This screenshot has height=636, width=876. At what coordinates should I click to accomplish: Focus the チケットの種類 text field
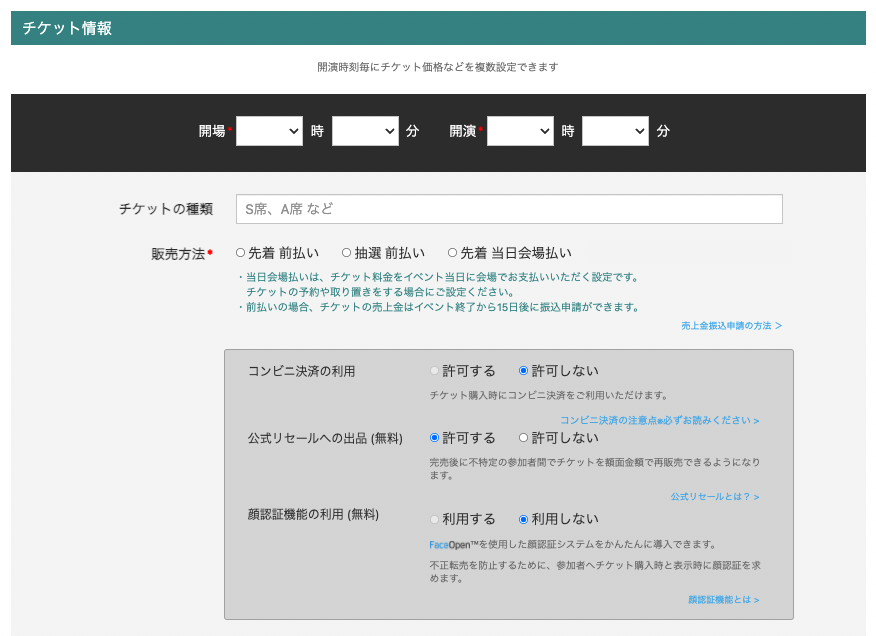click(x=509, y=209)
